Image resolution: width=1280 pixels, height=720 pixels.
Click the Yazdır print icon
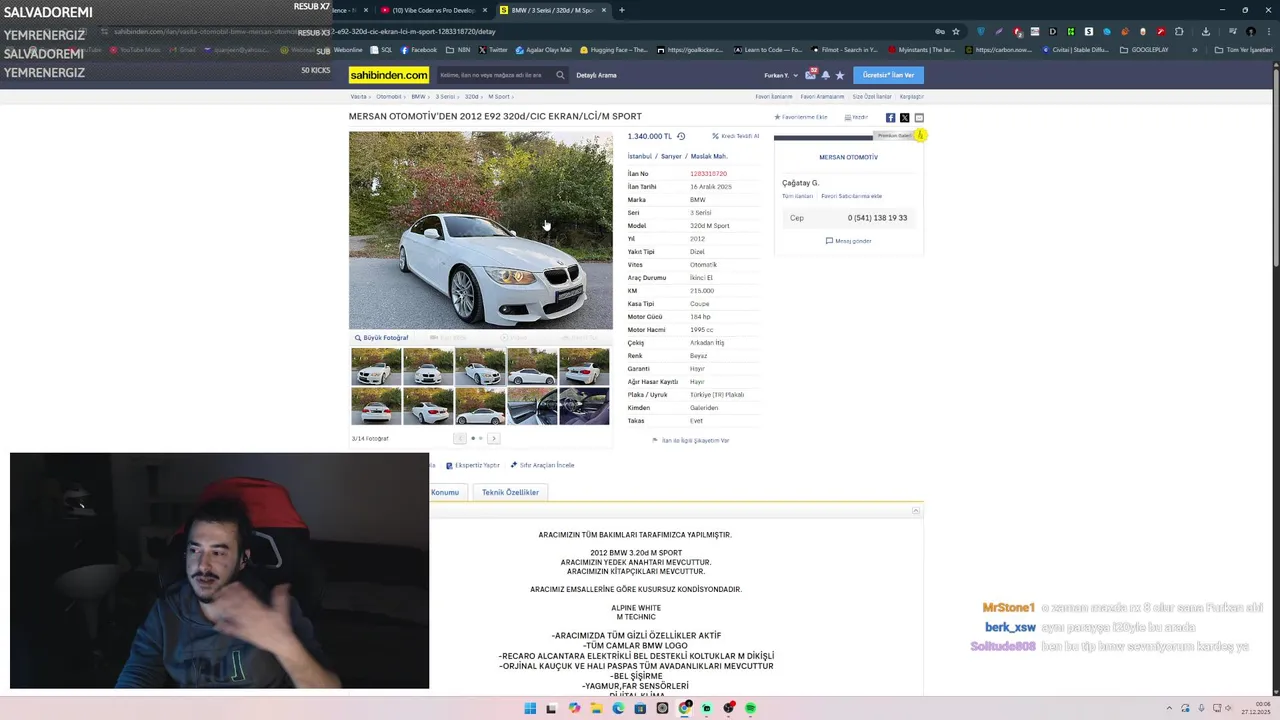pyautogui.click(x=856, y=117)
